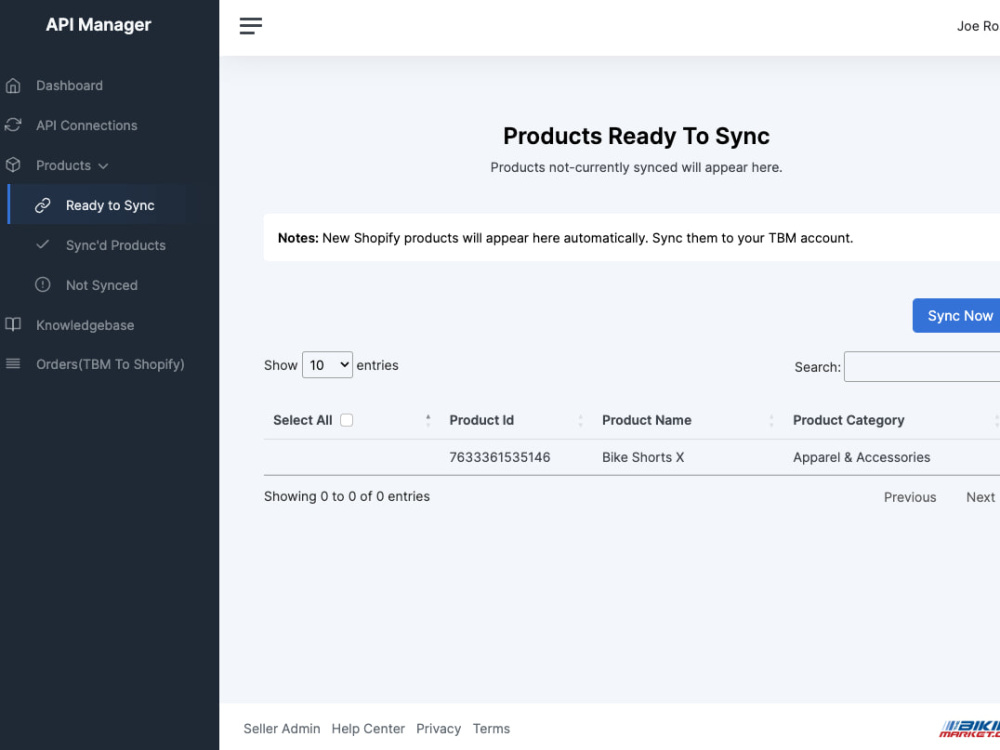Go to Next table page
This screenshot has height=750, width=1000.
980,497
